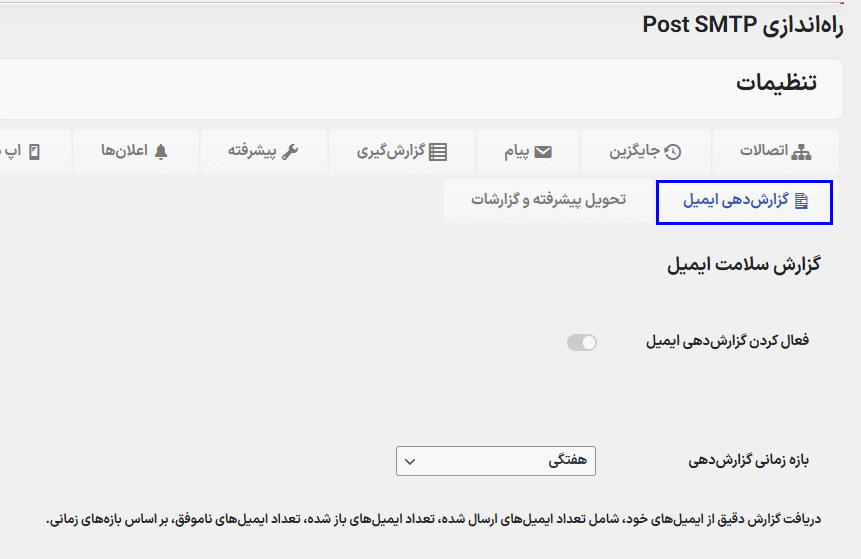Toggle فعال کردن گزارش‌دهی ایمیل switch
This screenshot has height=559, width=861.
coord(582,343)
